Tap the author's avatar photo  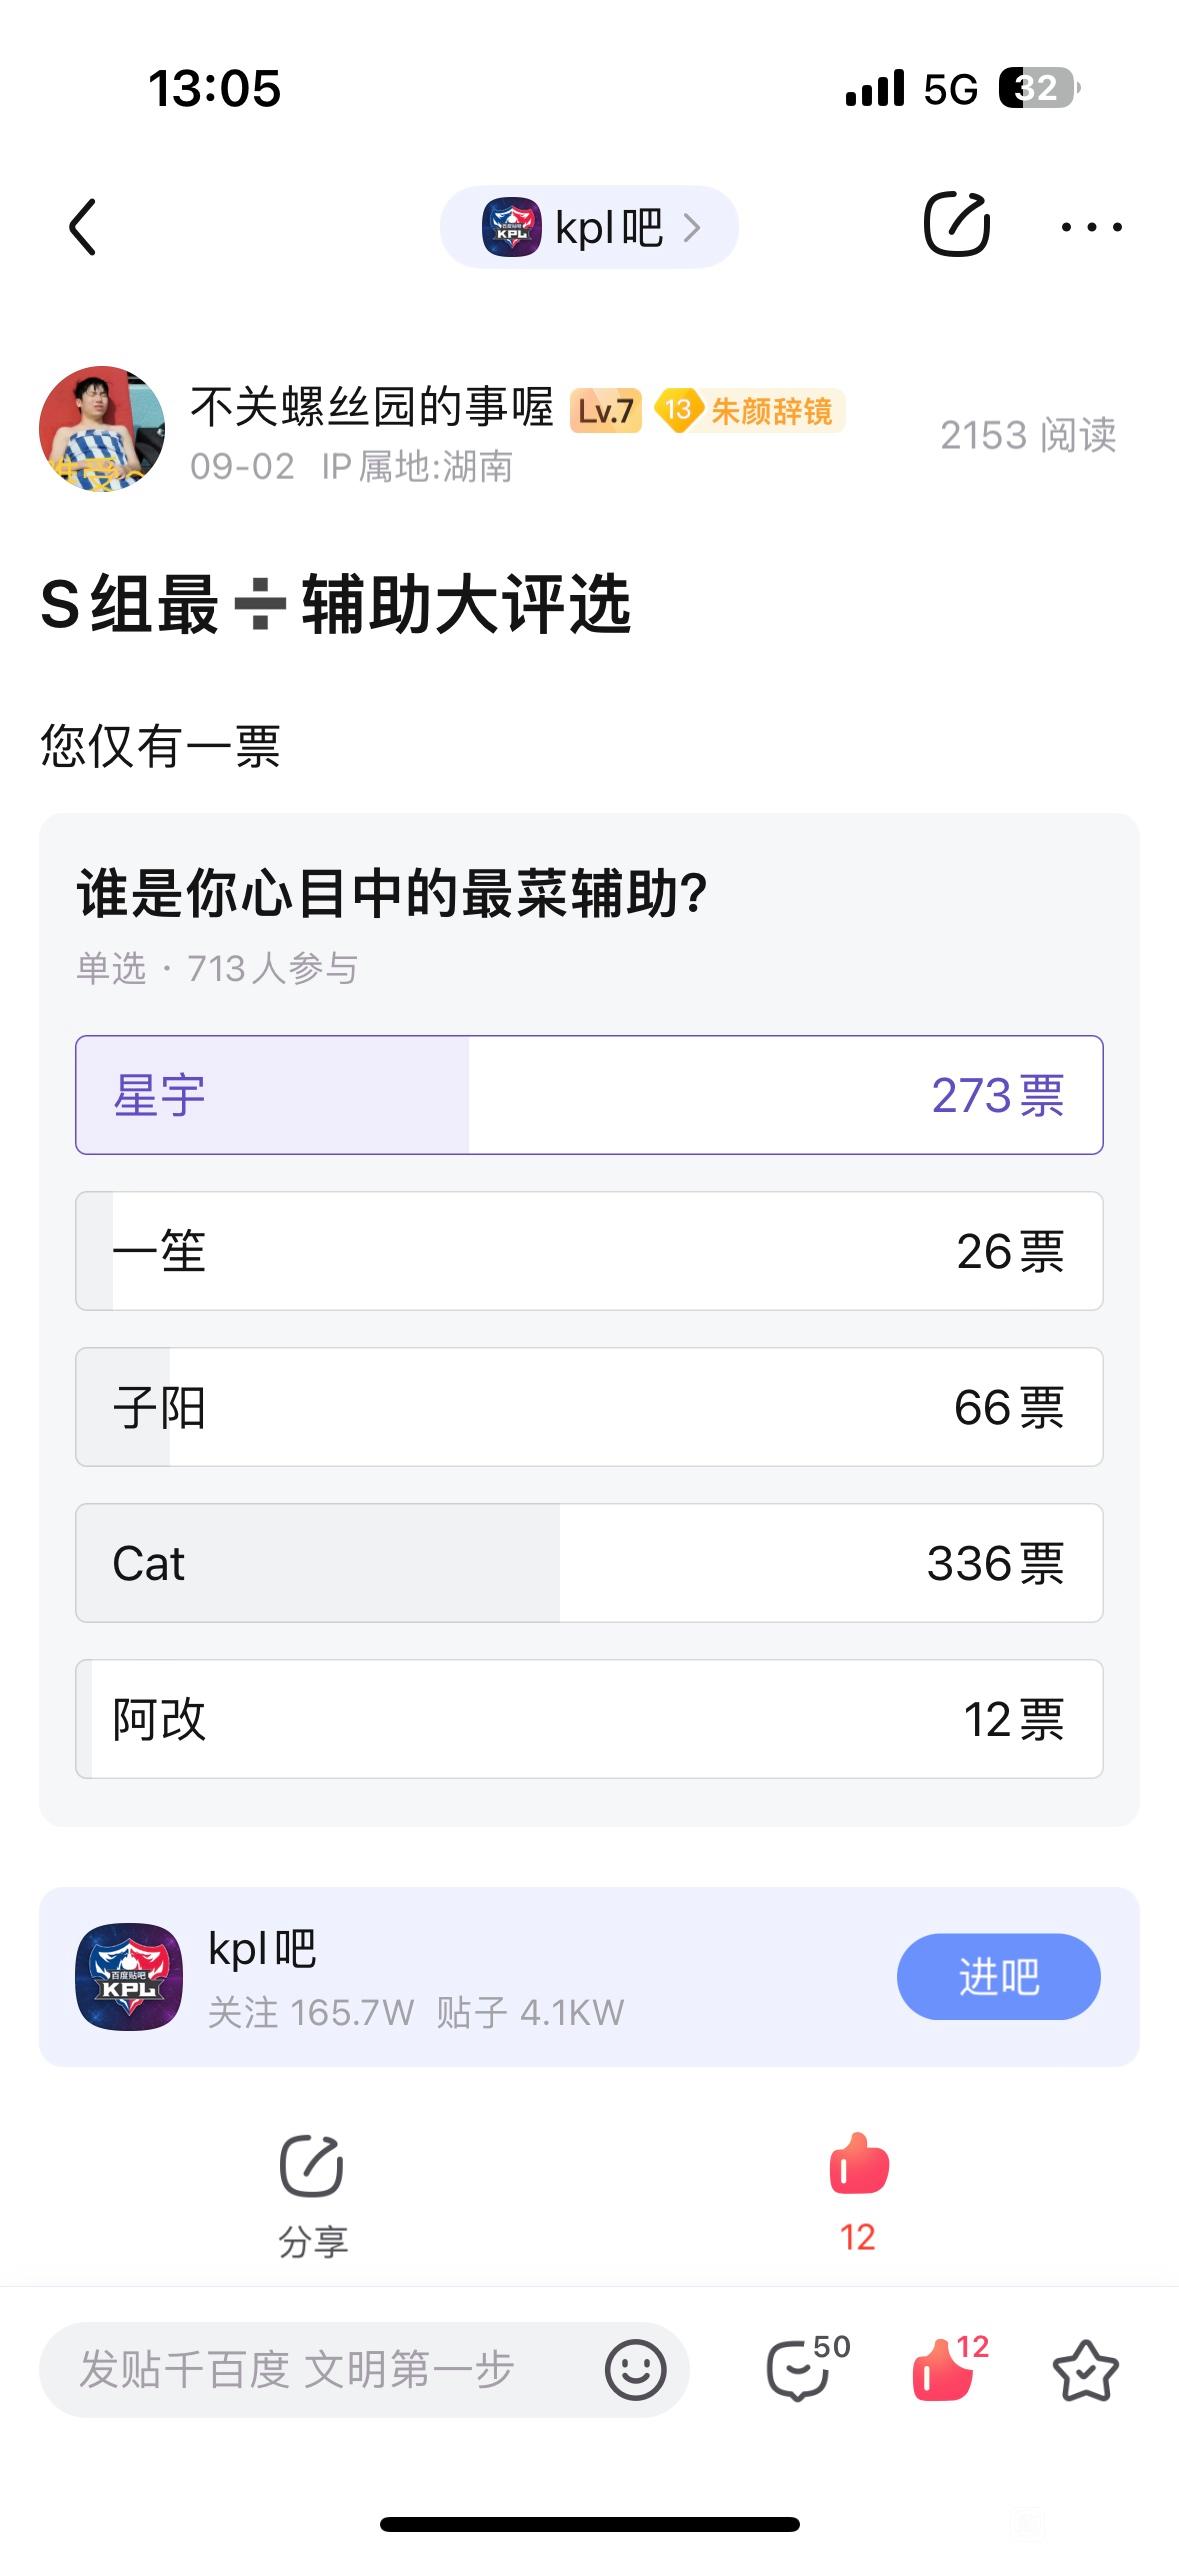[101, 428]
